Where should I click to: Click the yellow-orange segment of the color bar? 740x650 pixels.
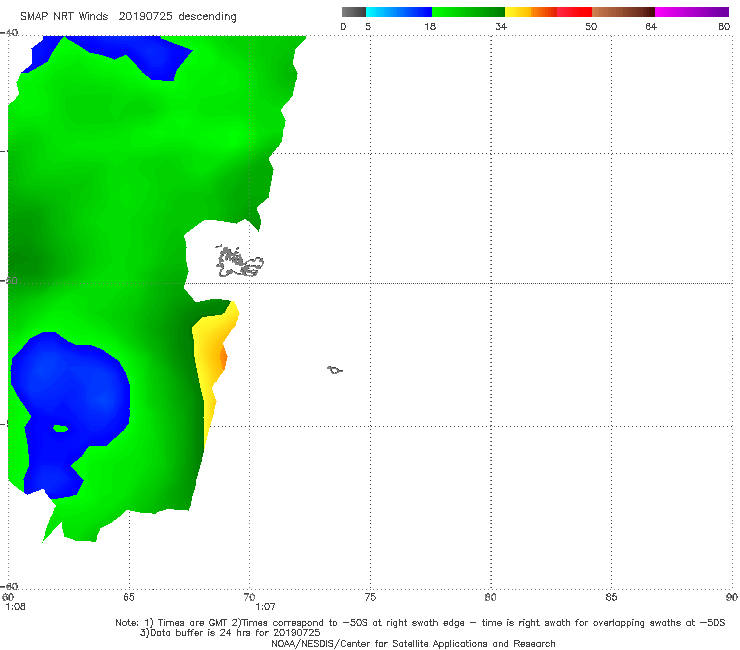click(x=531, y=12)
